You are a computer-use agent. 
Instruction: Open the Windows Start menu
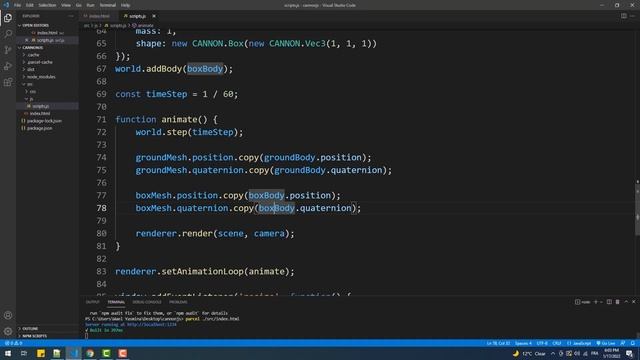pyautogui.click(x=8, y=353)
